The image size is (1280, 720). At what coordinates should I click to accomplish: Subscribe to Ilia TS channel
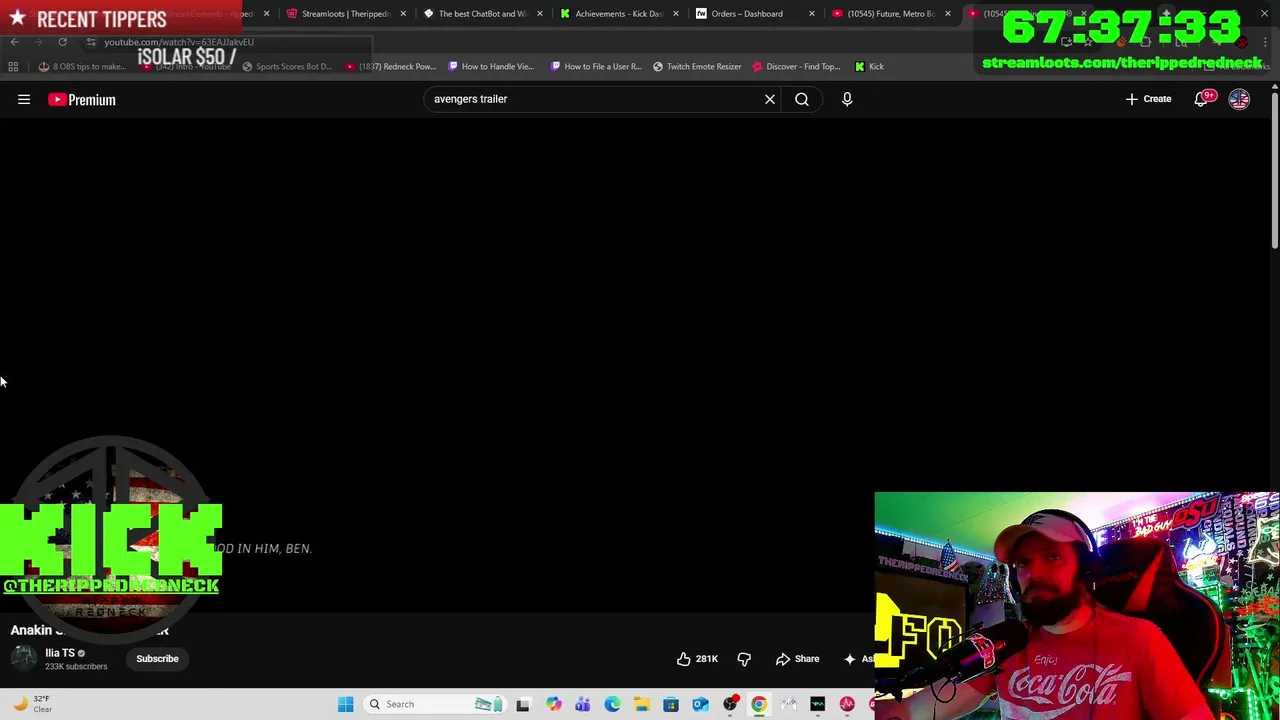[157, 659]
